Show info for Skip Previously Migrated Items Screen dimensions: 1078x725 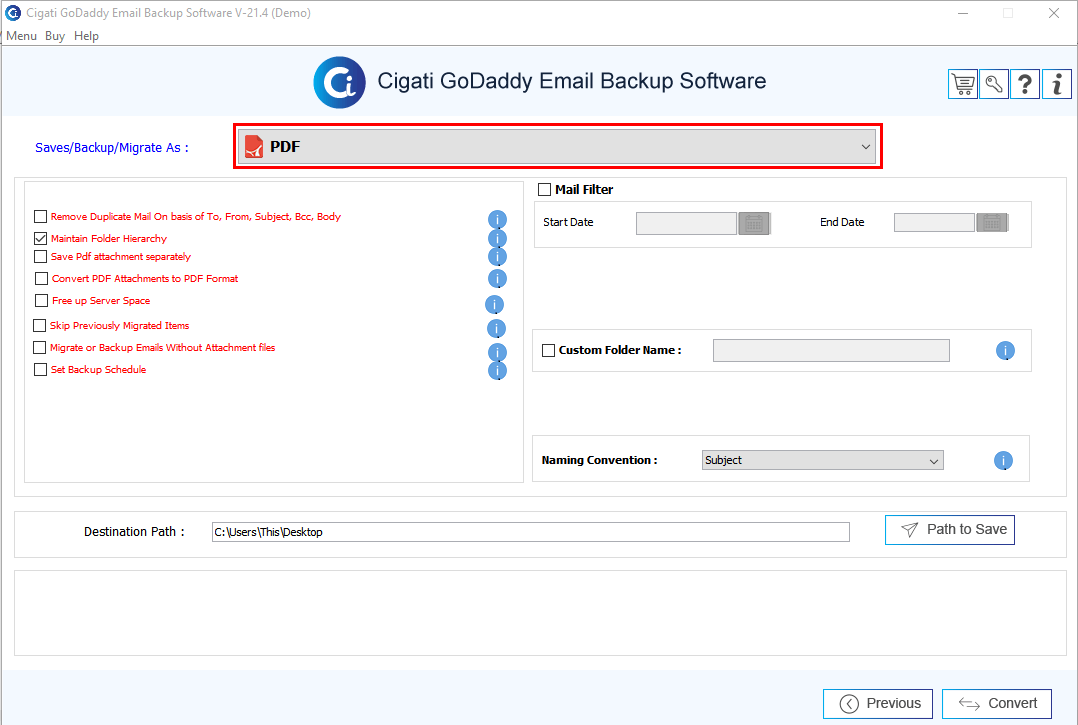tap(496, 328)
